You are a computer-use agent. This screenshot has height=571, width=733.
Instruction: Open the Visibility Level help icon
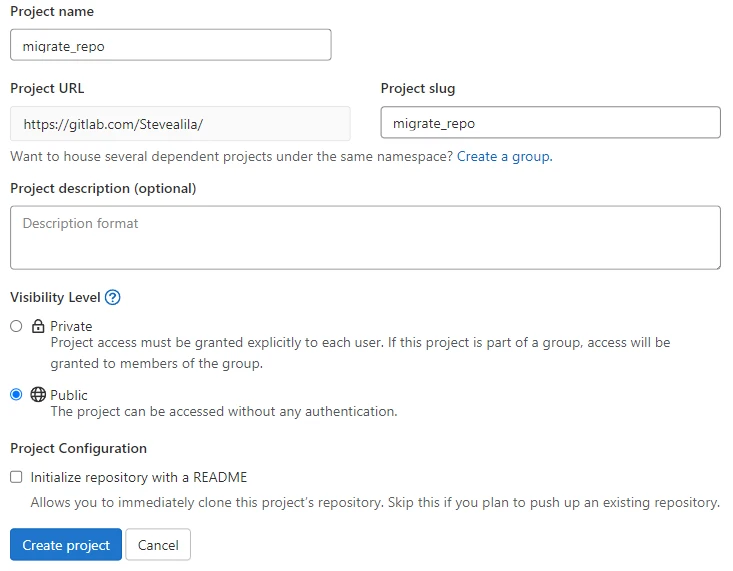[112, 297]
